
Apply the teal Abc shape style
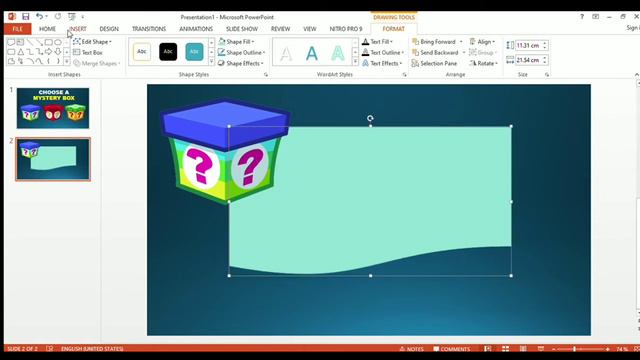[x=194, y=52]
